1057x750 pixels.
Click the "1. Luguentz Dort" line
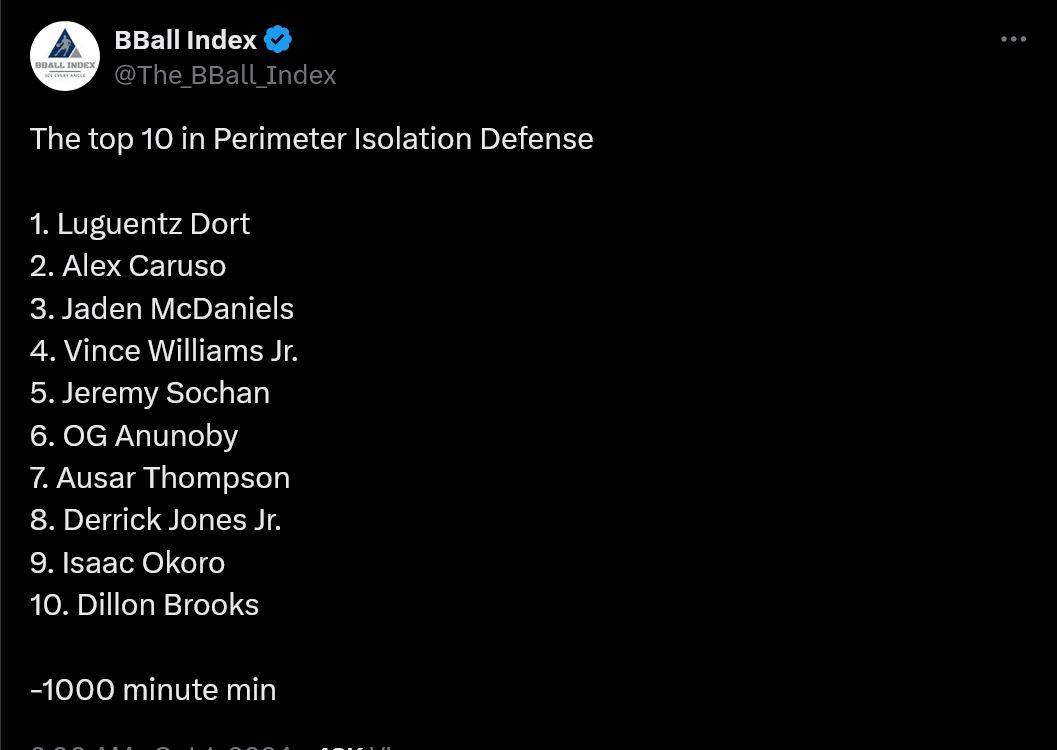(x=140, y=224)
